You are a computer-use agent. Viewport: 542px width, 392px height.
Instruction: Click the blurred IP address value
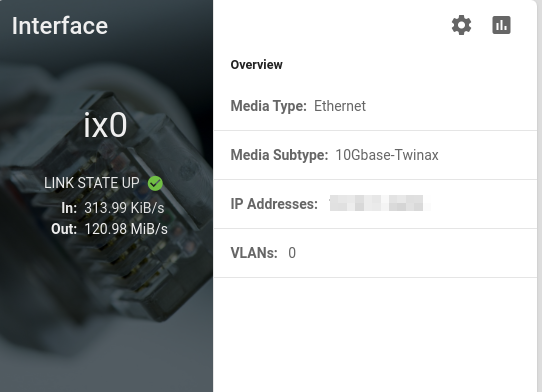pyautogui.click(x=380, y=203)
